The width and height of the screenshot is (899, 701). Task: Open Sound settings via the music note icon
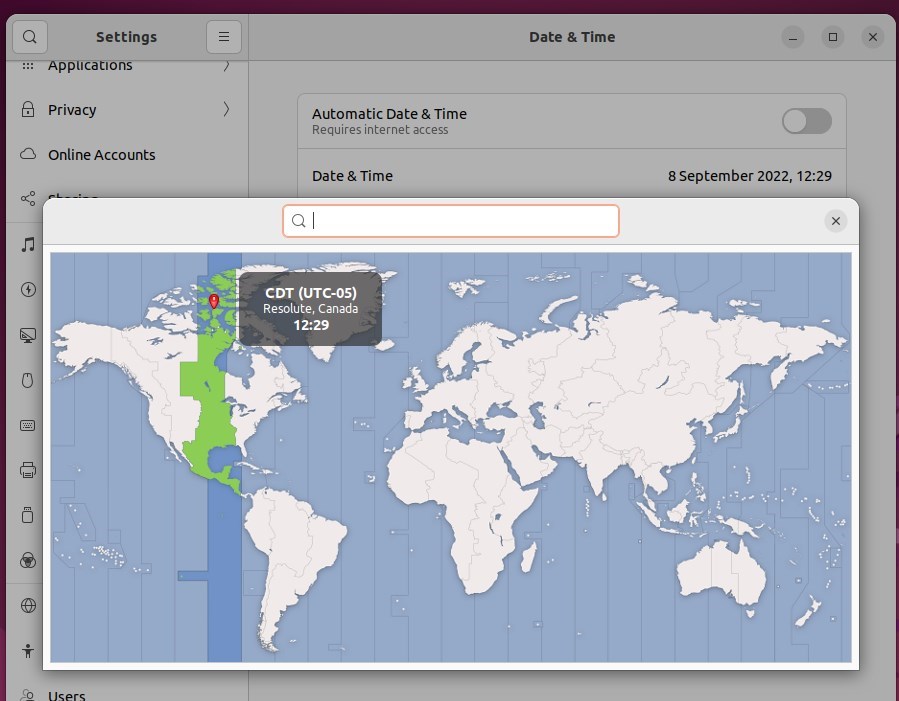[27, 243]
